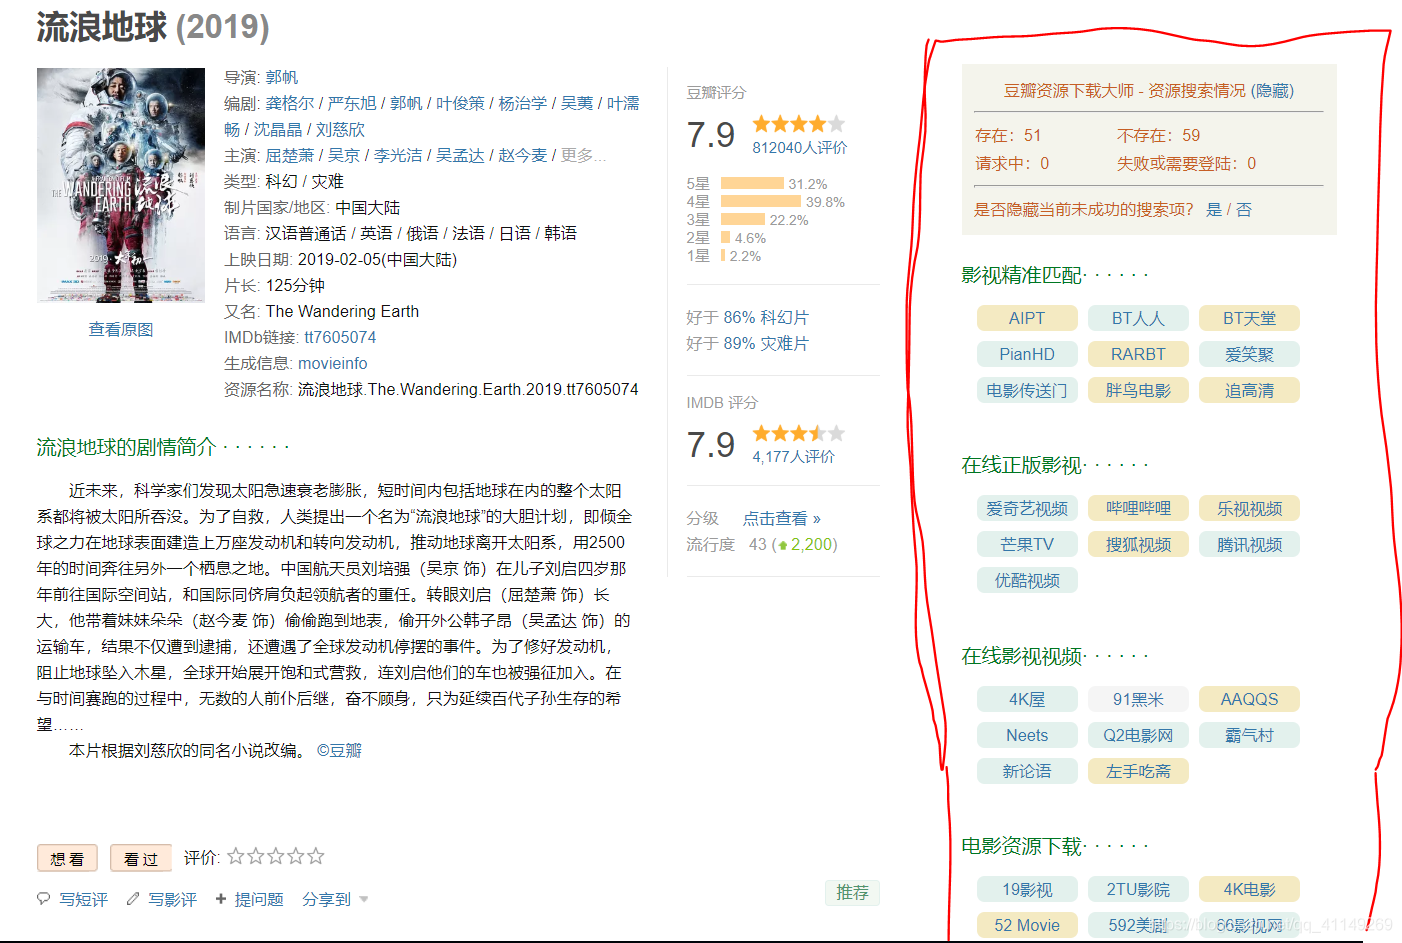Screen dimensions: 1402x943
Task: Select 否 to keep unsuccessful searches
Action: 1244,209
